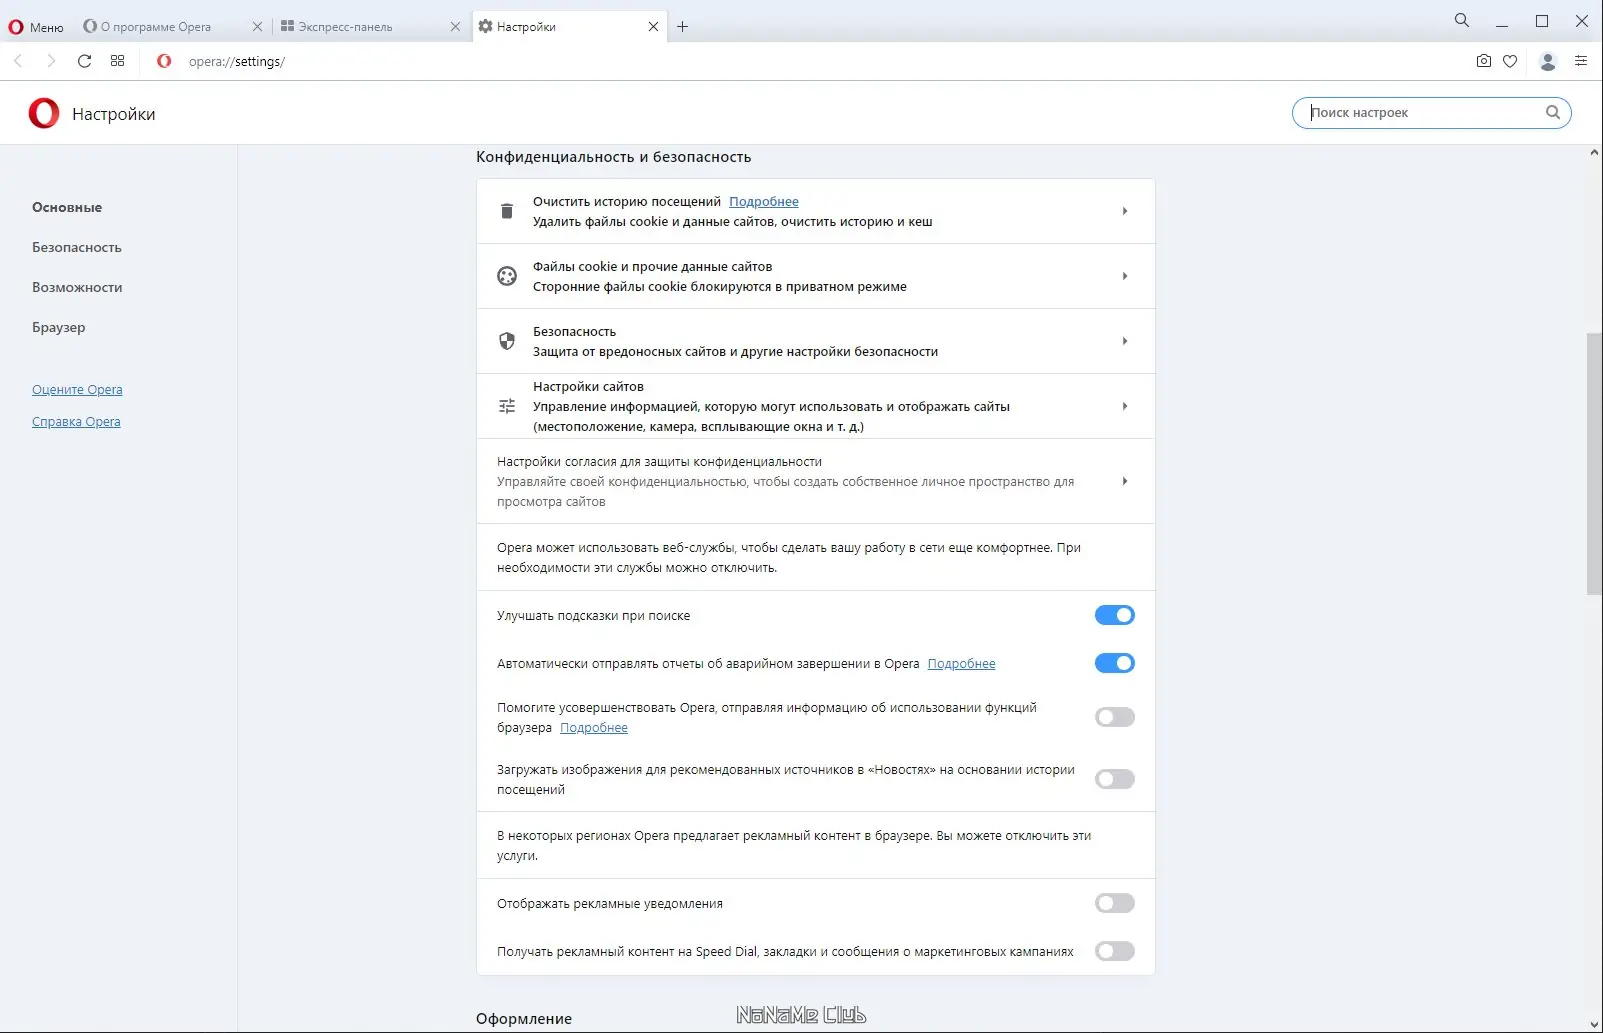Viewport: 1603px width, 1033px height.
Task: Click the magnifier in settings search box
Action: pos(1553,113)
